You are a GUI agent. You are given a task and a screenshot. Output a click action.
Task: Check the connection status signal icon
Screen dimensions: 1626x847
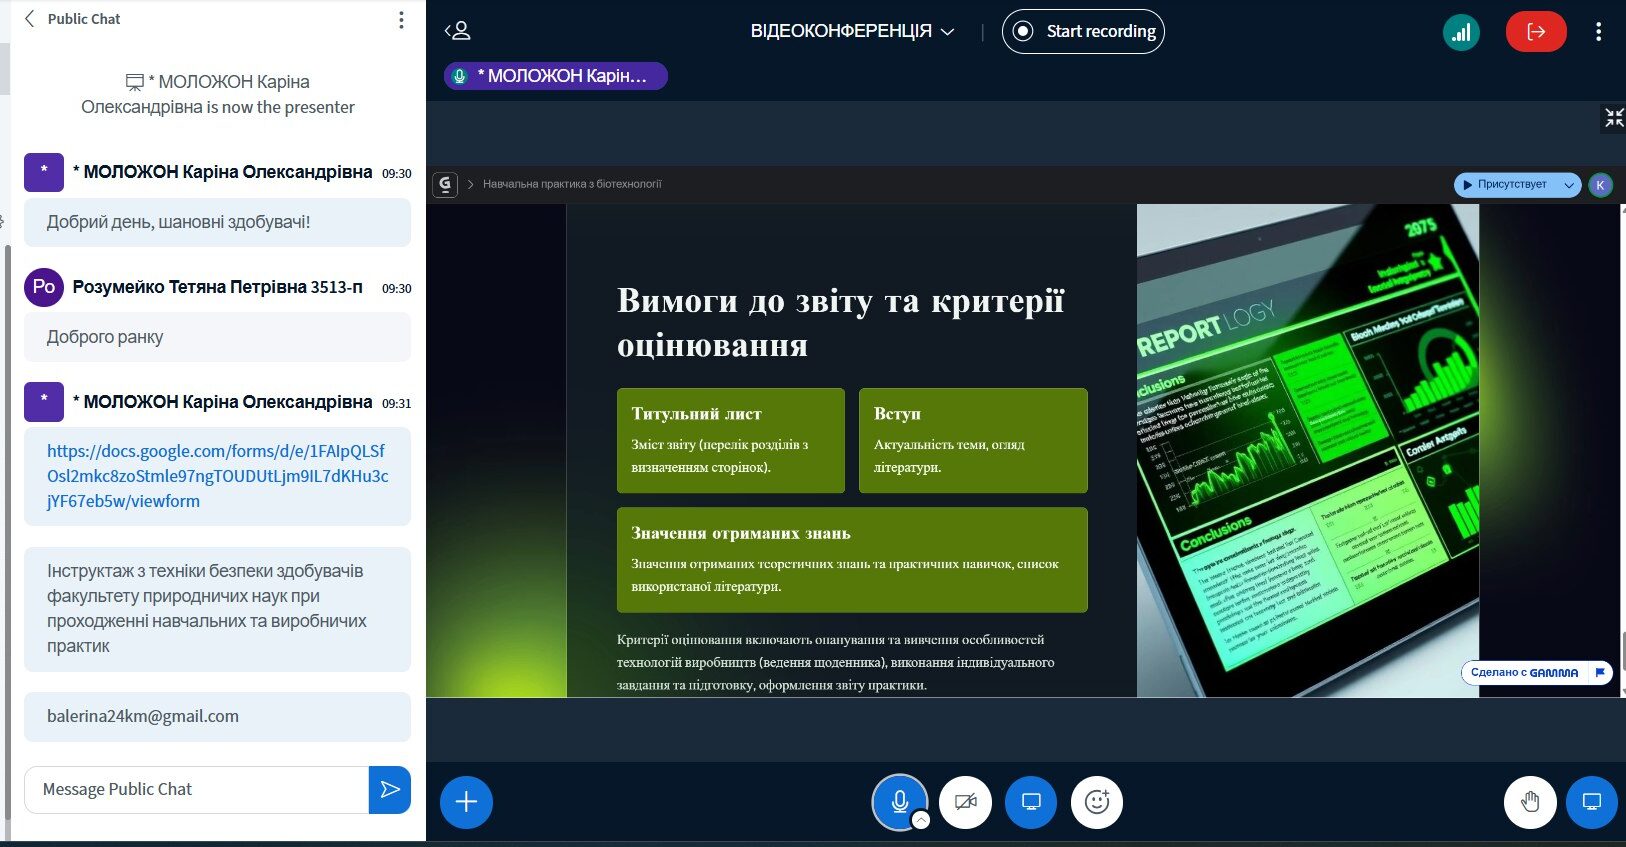pyautogui.click(x=1461, y=32)
